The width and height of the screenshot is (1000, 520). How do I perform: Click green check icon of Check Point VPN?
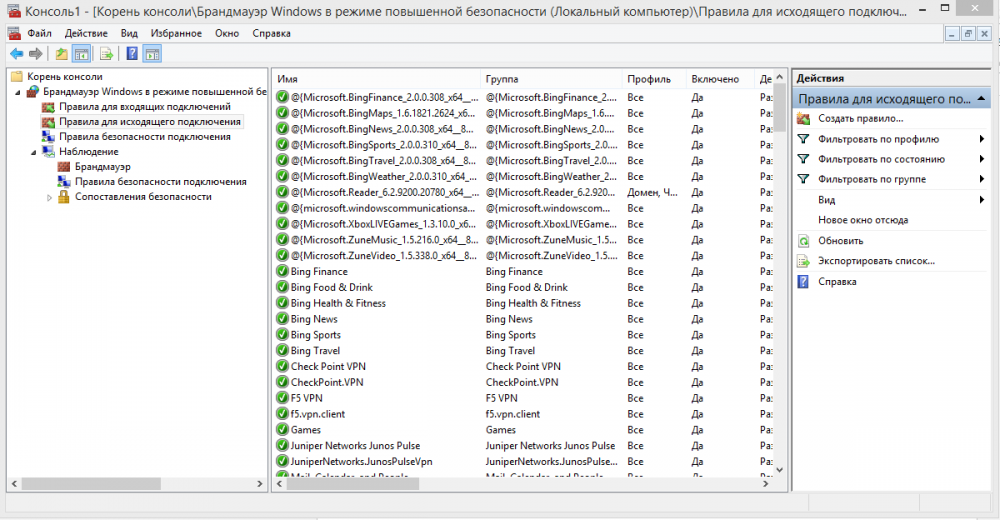click(x=282, y=367)
